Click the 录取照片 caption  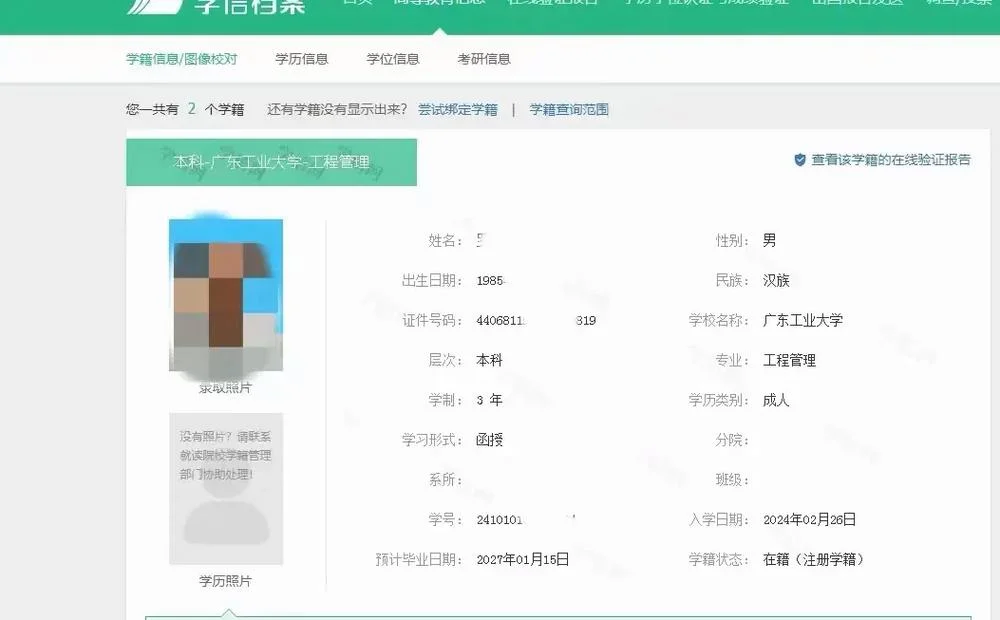pyautogui.click(x=226, y=387)
